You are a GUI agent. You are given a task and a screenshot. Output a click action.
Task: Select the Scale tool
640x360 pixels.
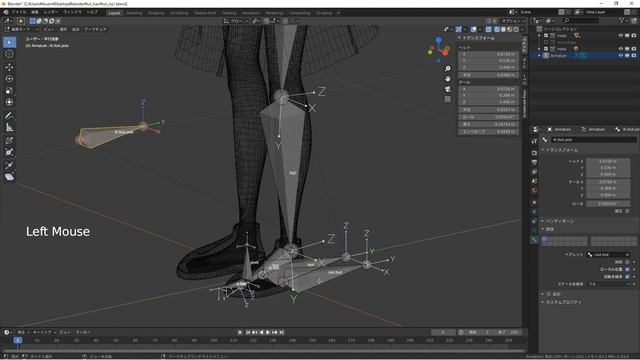coord(9,91)
